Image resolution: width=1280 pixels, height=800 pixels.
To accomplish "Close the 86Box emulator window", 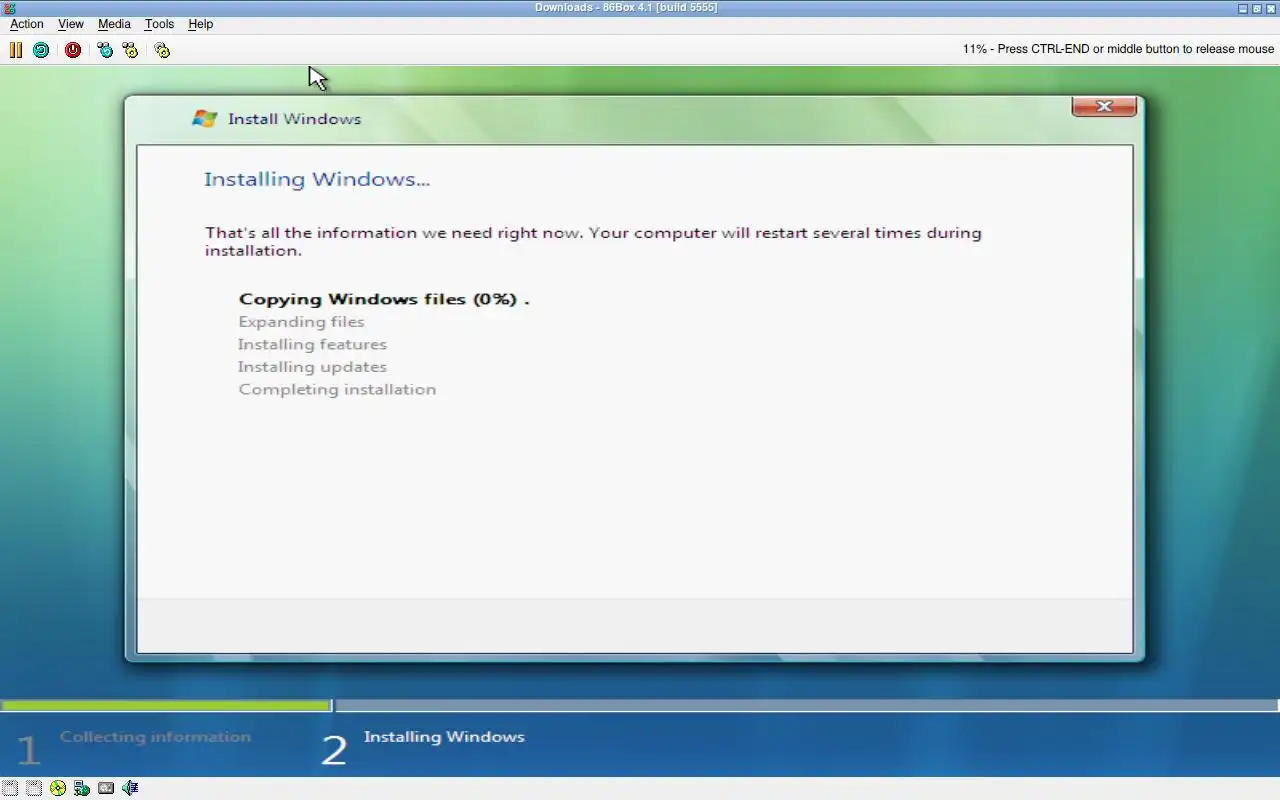I will pyautogui.click(x=1271, y=8).
